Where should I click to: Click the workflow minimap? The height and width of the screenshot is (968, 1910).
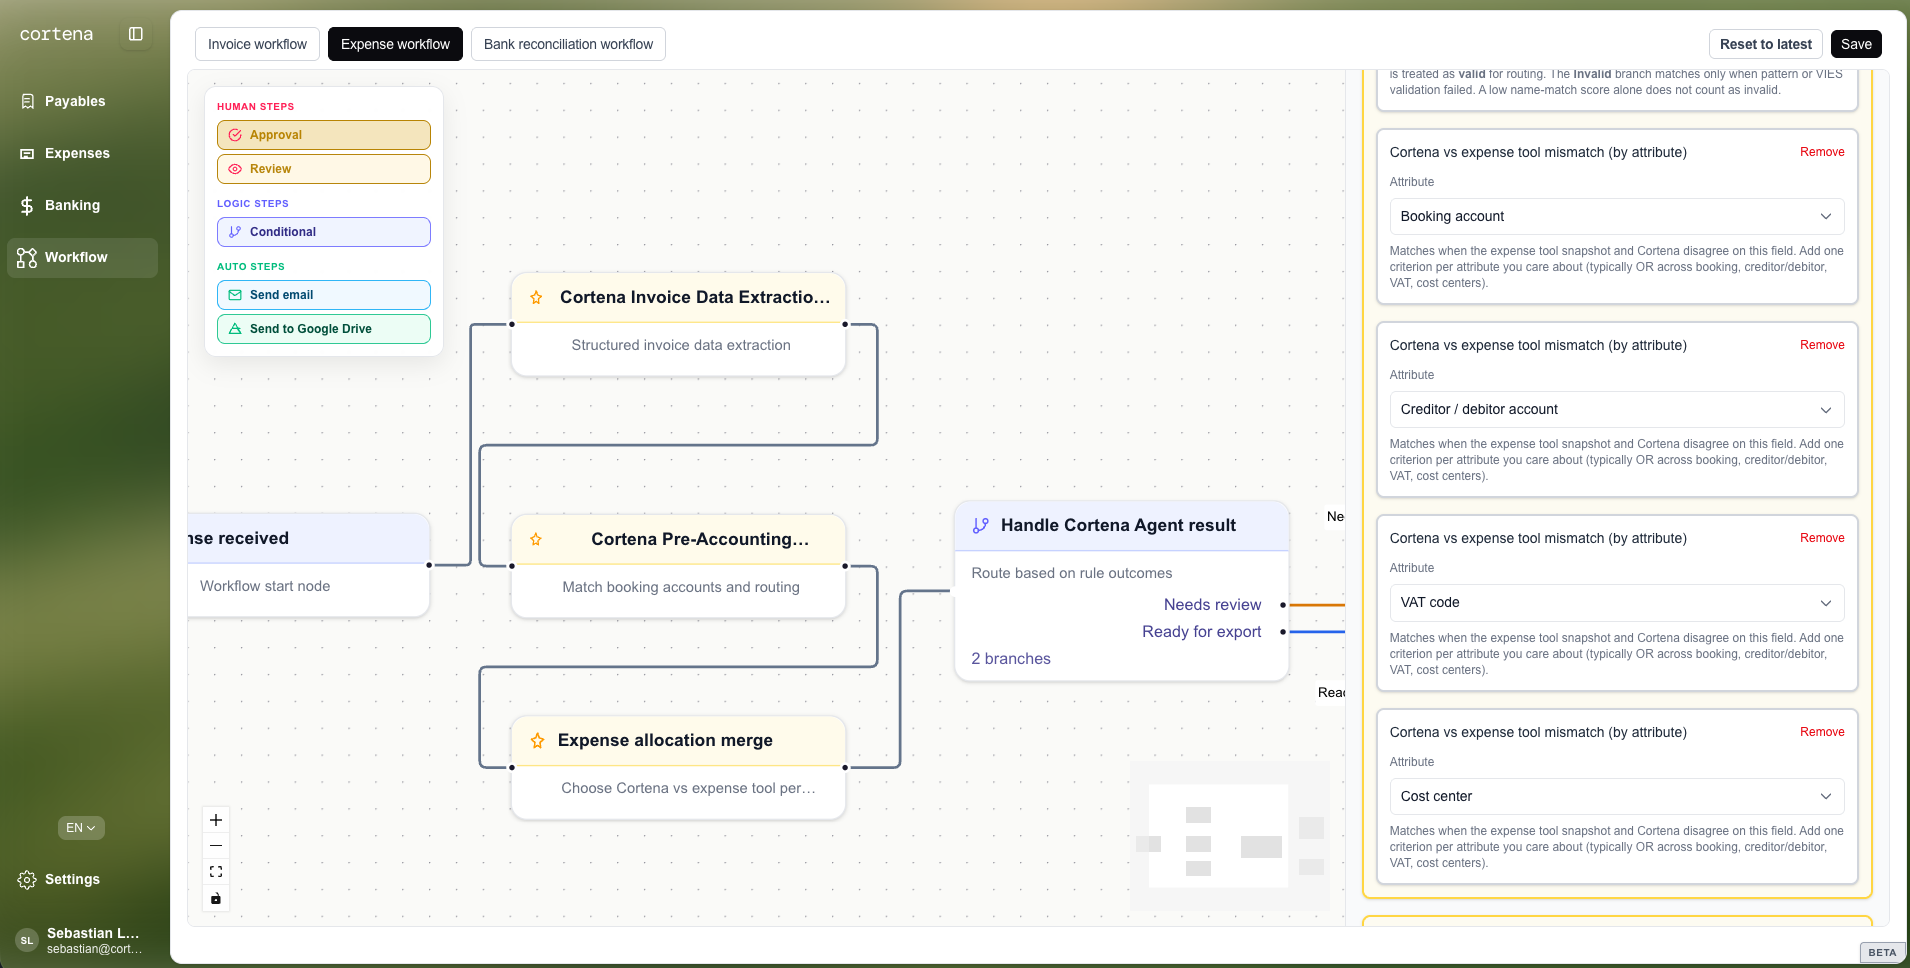(x=1230, y=836)
